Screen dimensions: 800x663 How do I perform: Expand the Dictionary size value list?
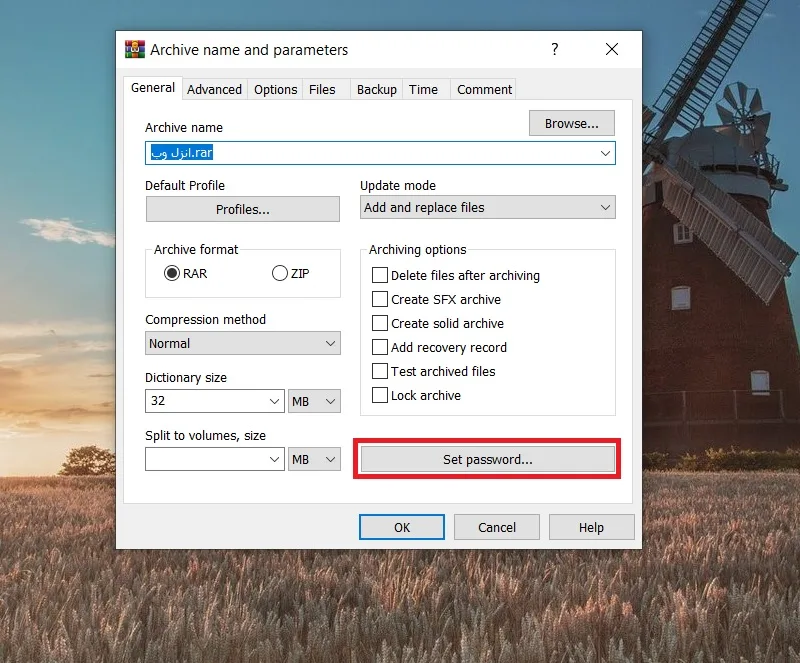point(274,401)
